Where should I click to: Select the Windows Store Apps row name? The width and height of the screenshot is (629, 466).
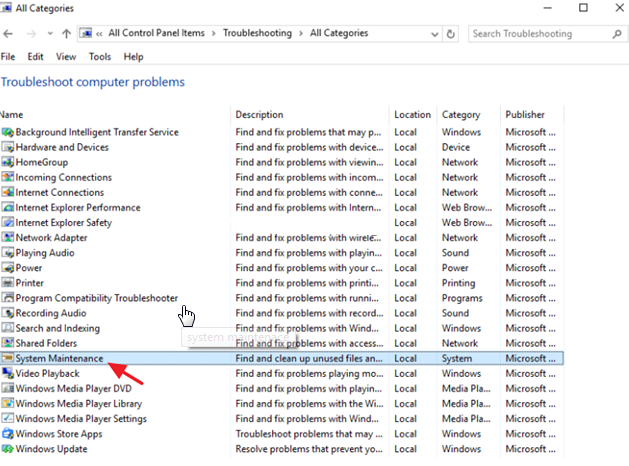tap(59, 434)
